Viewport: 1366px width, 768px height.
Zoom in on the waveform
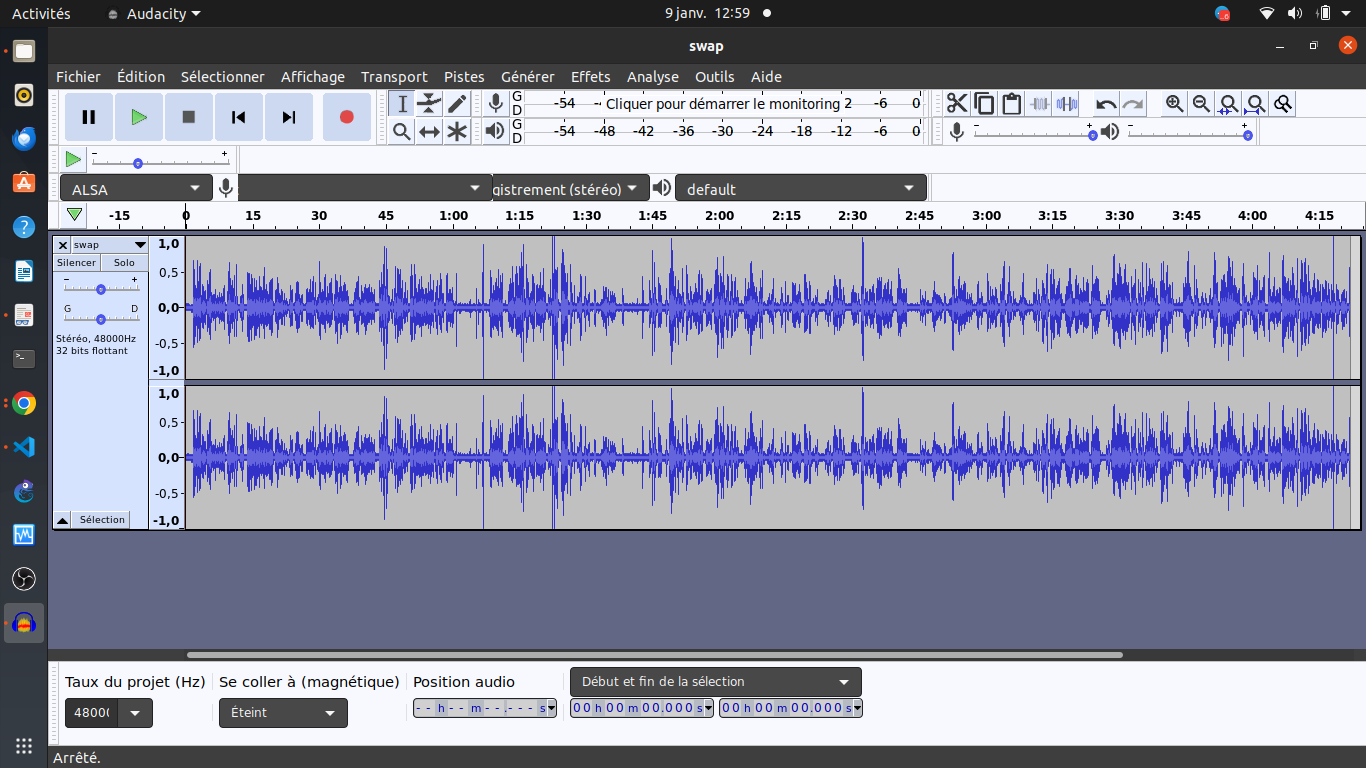coord(1175,104)
